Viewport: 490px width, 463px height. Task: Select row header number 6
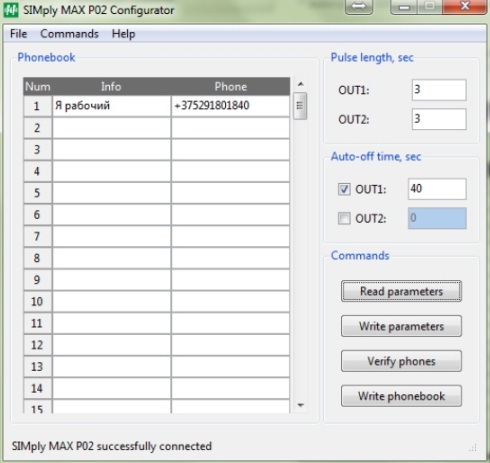tap(38, 215)
